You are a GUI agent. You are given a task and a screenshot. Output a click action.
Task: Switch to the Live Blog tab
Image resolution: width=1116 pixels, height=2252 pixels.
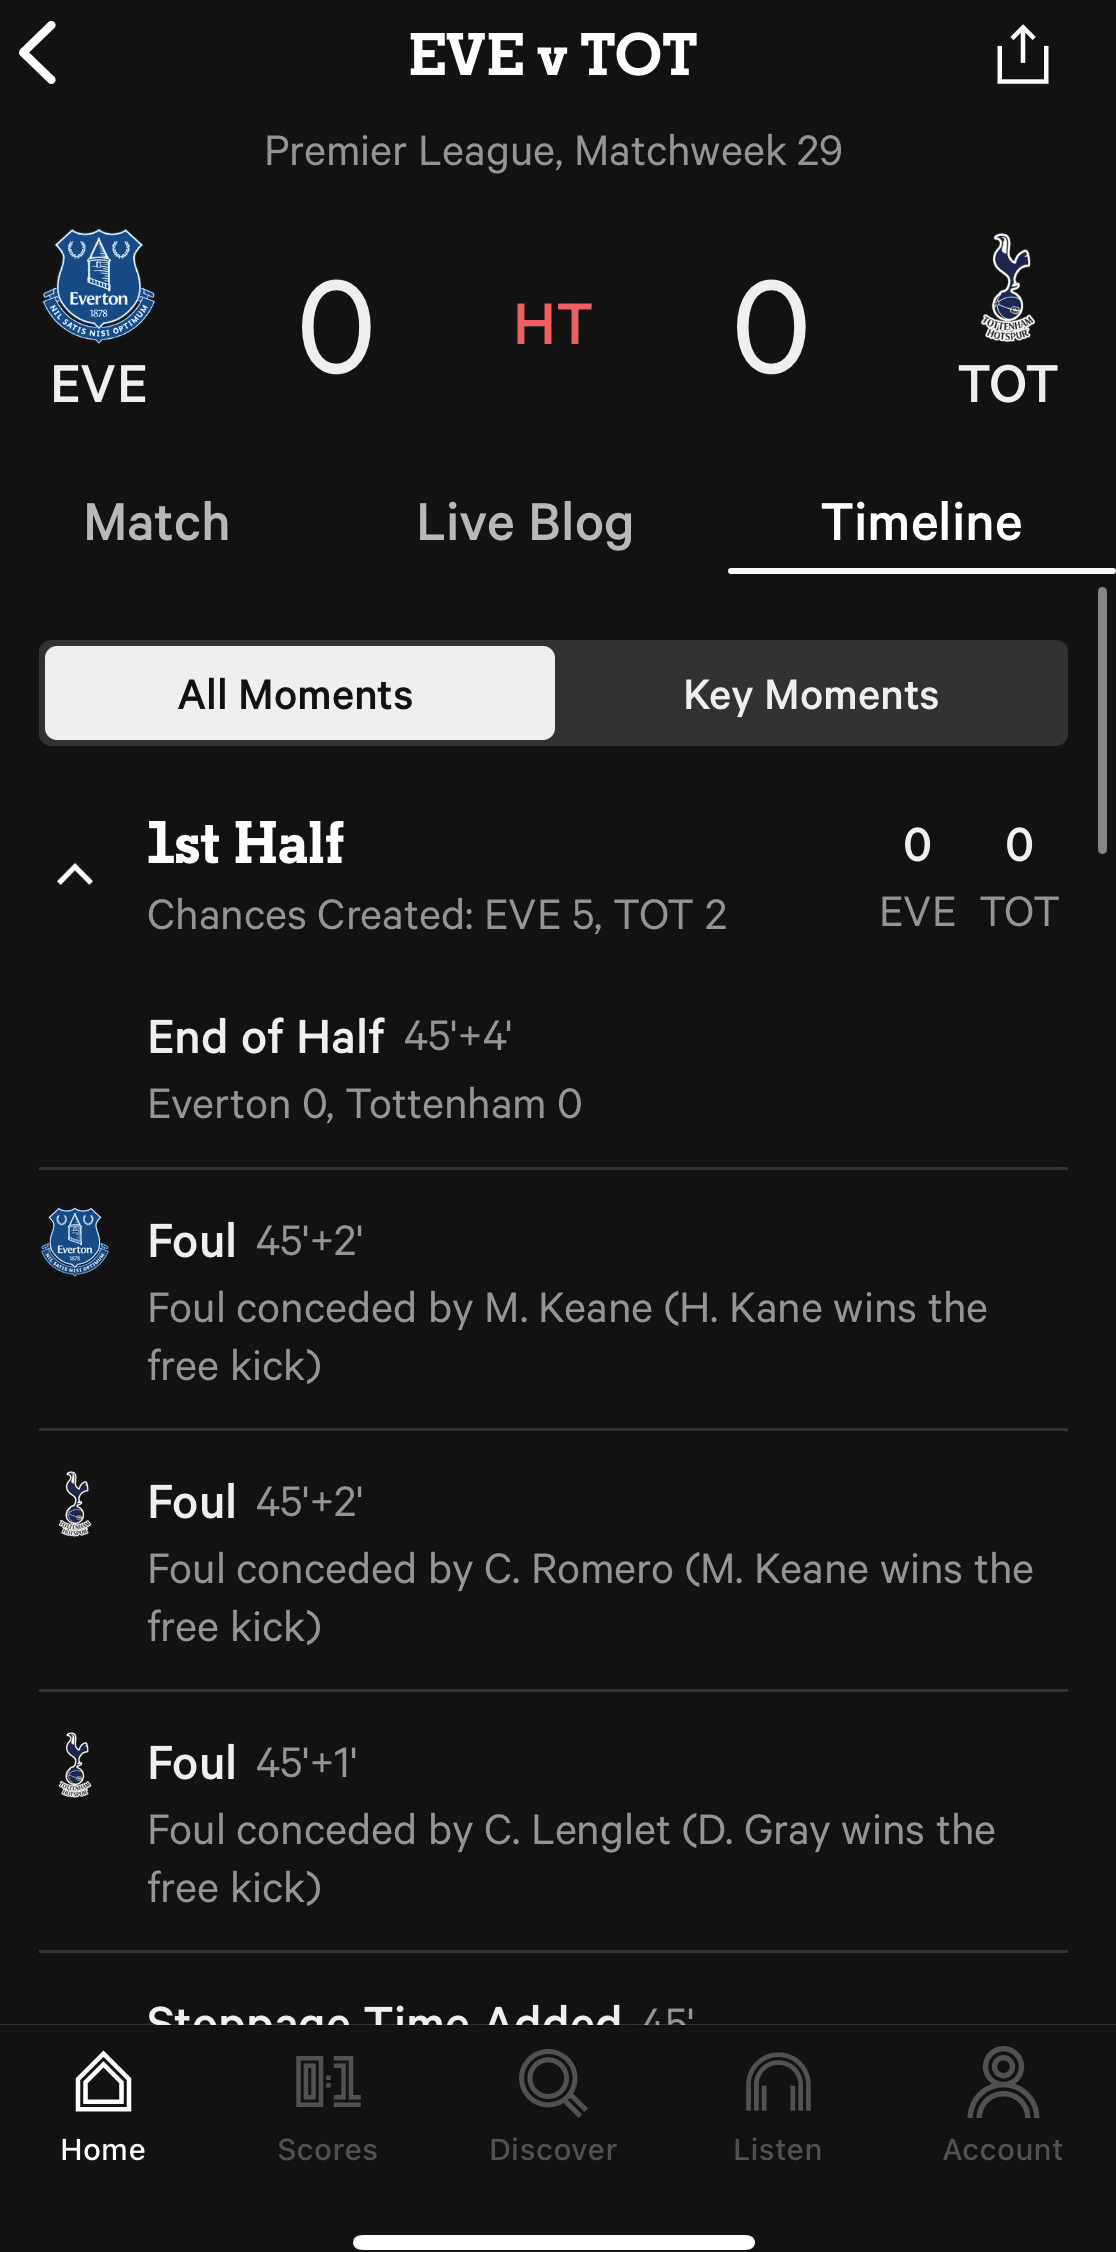tap(525, 522)
